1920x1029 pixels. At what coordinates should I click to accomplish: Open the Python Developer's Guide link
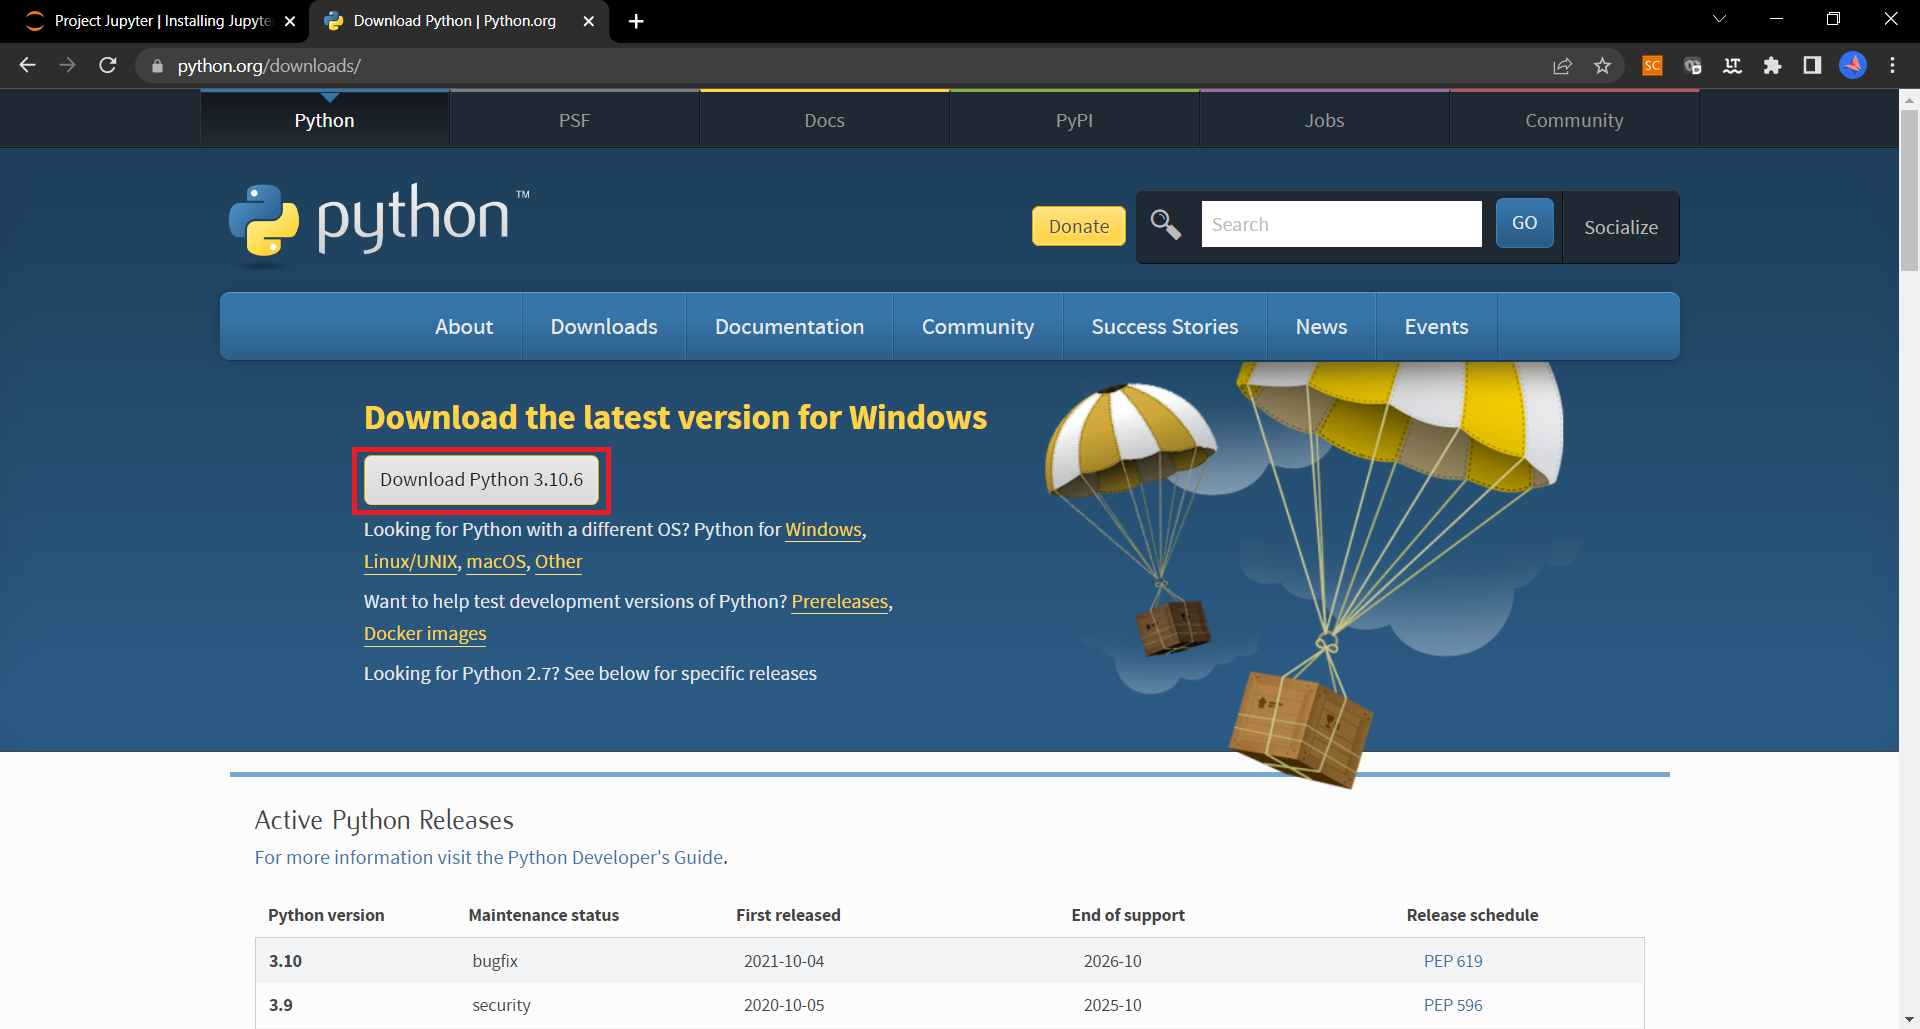(489, 858)
